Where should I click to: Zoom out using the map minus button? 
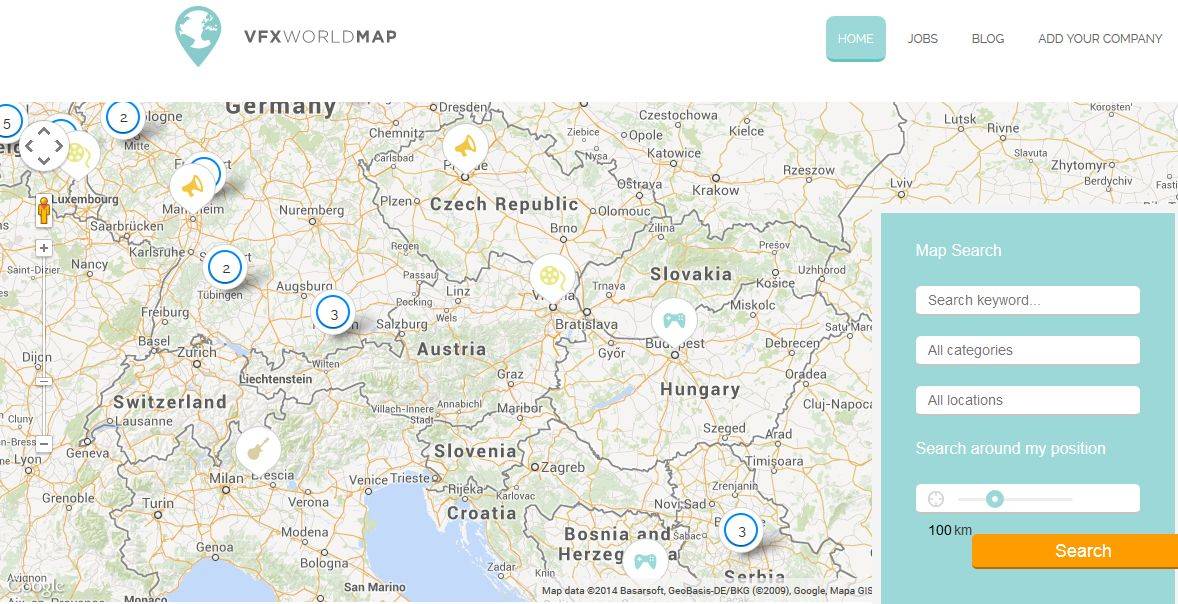pyautogui.click(x=44, y=443)
